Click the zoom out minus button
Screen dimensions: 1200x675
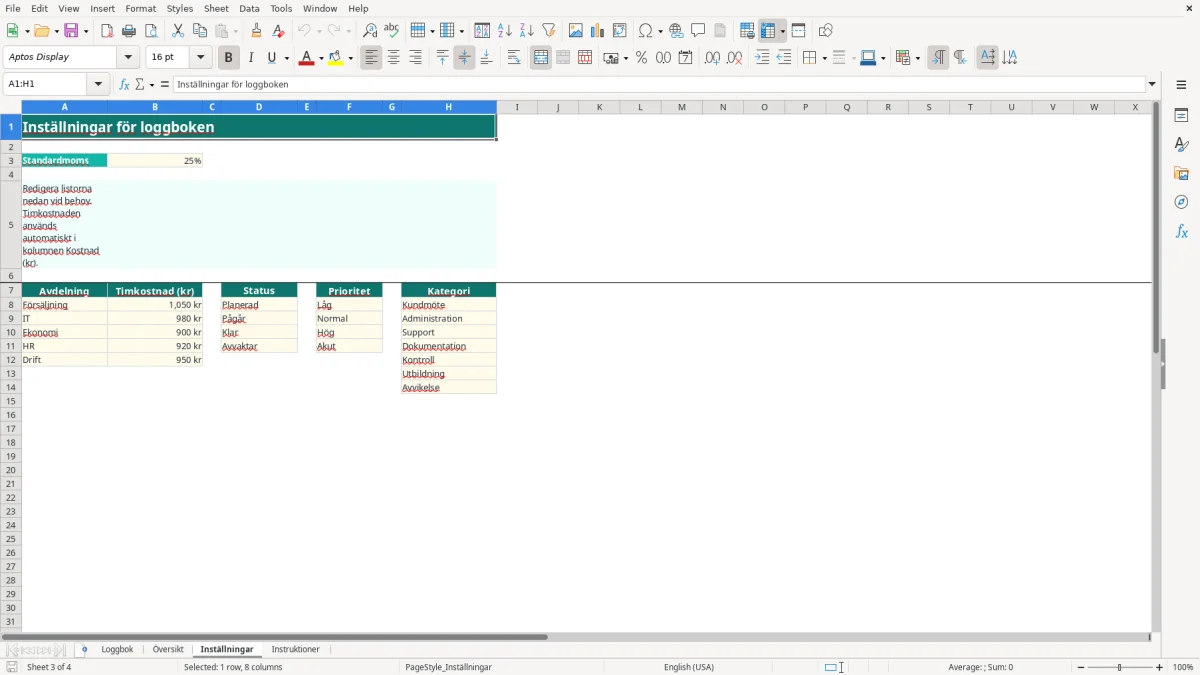[1081, 667]
